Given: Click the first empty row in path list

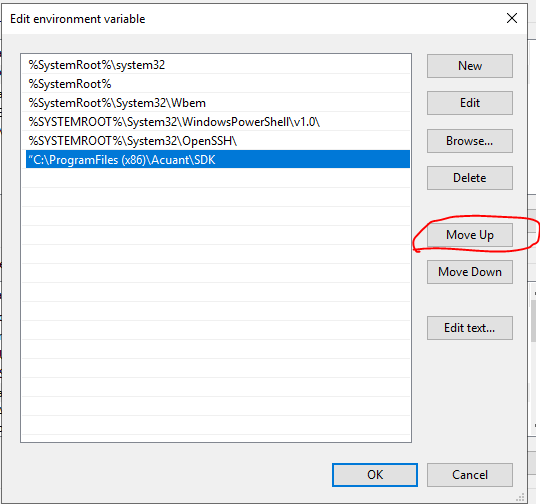Looking at the screenshot, I should 218,178.
